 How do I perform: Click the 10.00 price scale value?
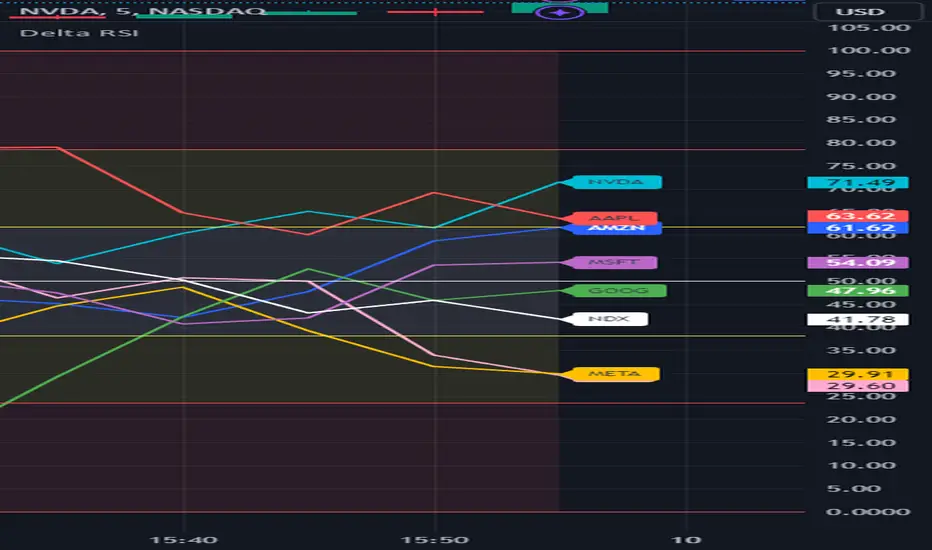(x=861, y=466)
